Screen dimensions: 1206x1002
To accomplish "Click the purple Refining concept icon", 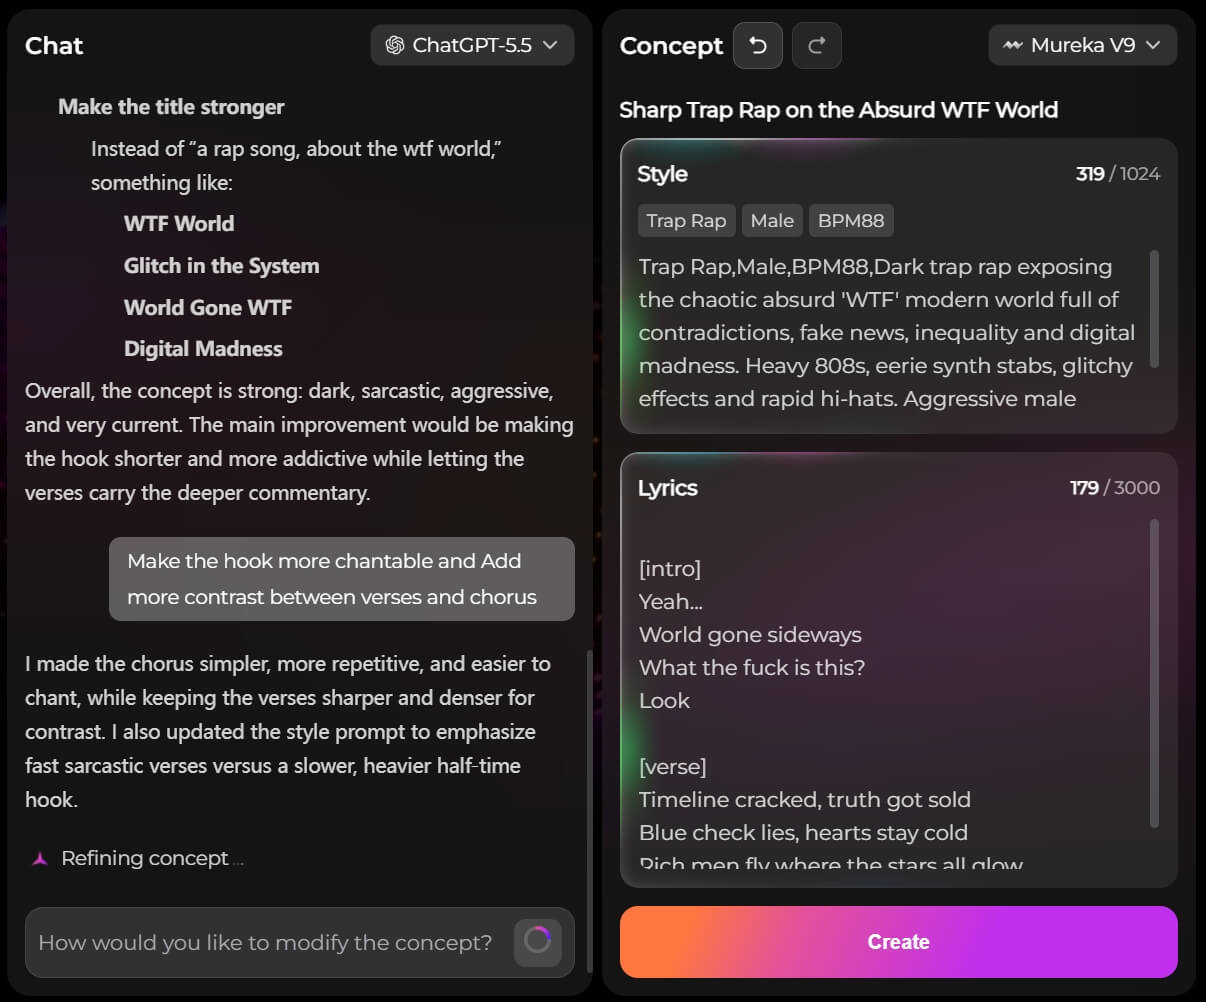I will 40,858.
